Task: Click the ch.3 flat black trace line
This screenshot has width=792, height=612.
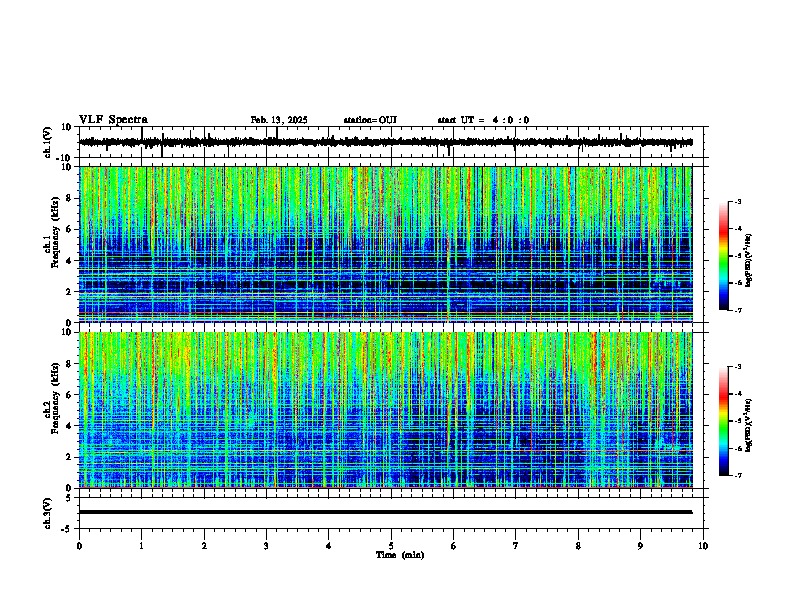Action: [385, 512]
